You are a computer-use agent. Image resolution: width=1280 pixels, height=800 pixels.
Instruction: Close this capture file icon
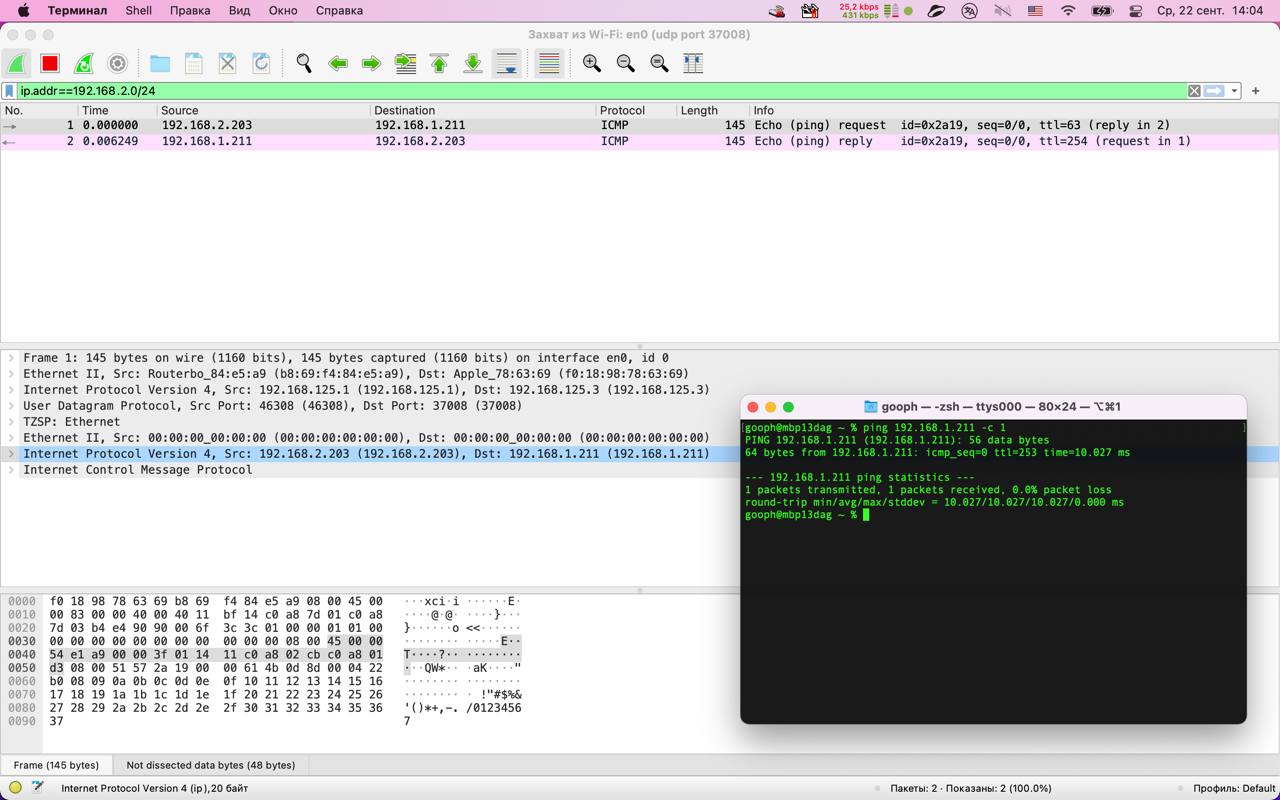coord(228,63)
